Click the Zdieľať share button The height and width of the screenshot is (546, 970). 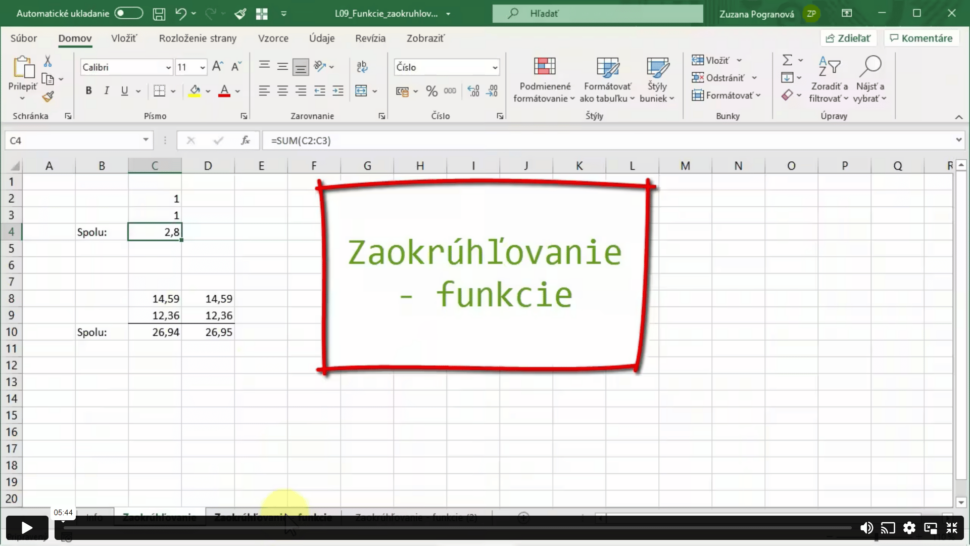coord(848,38)
